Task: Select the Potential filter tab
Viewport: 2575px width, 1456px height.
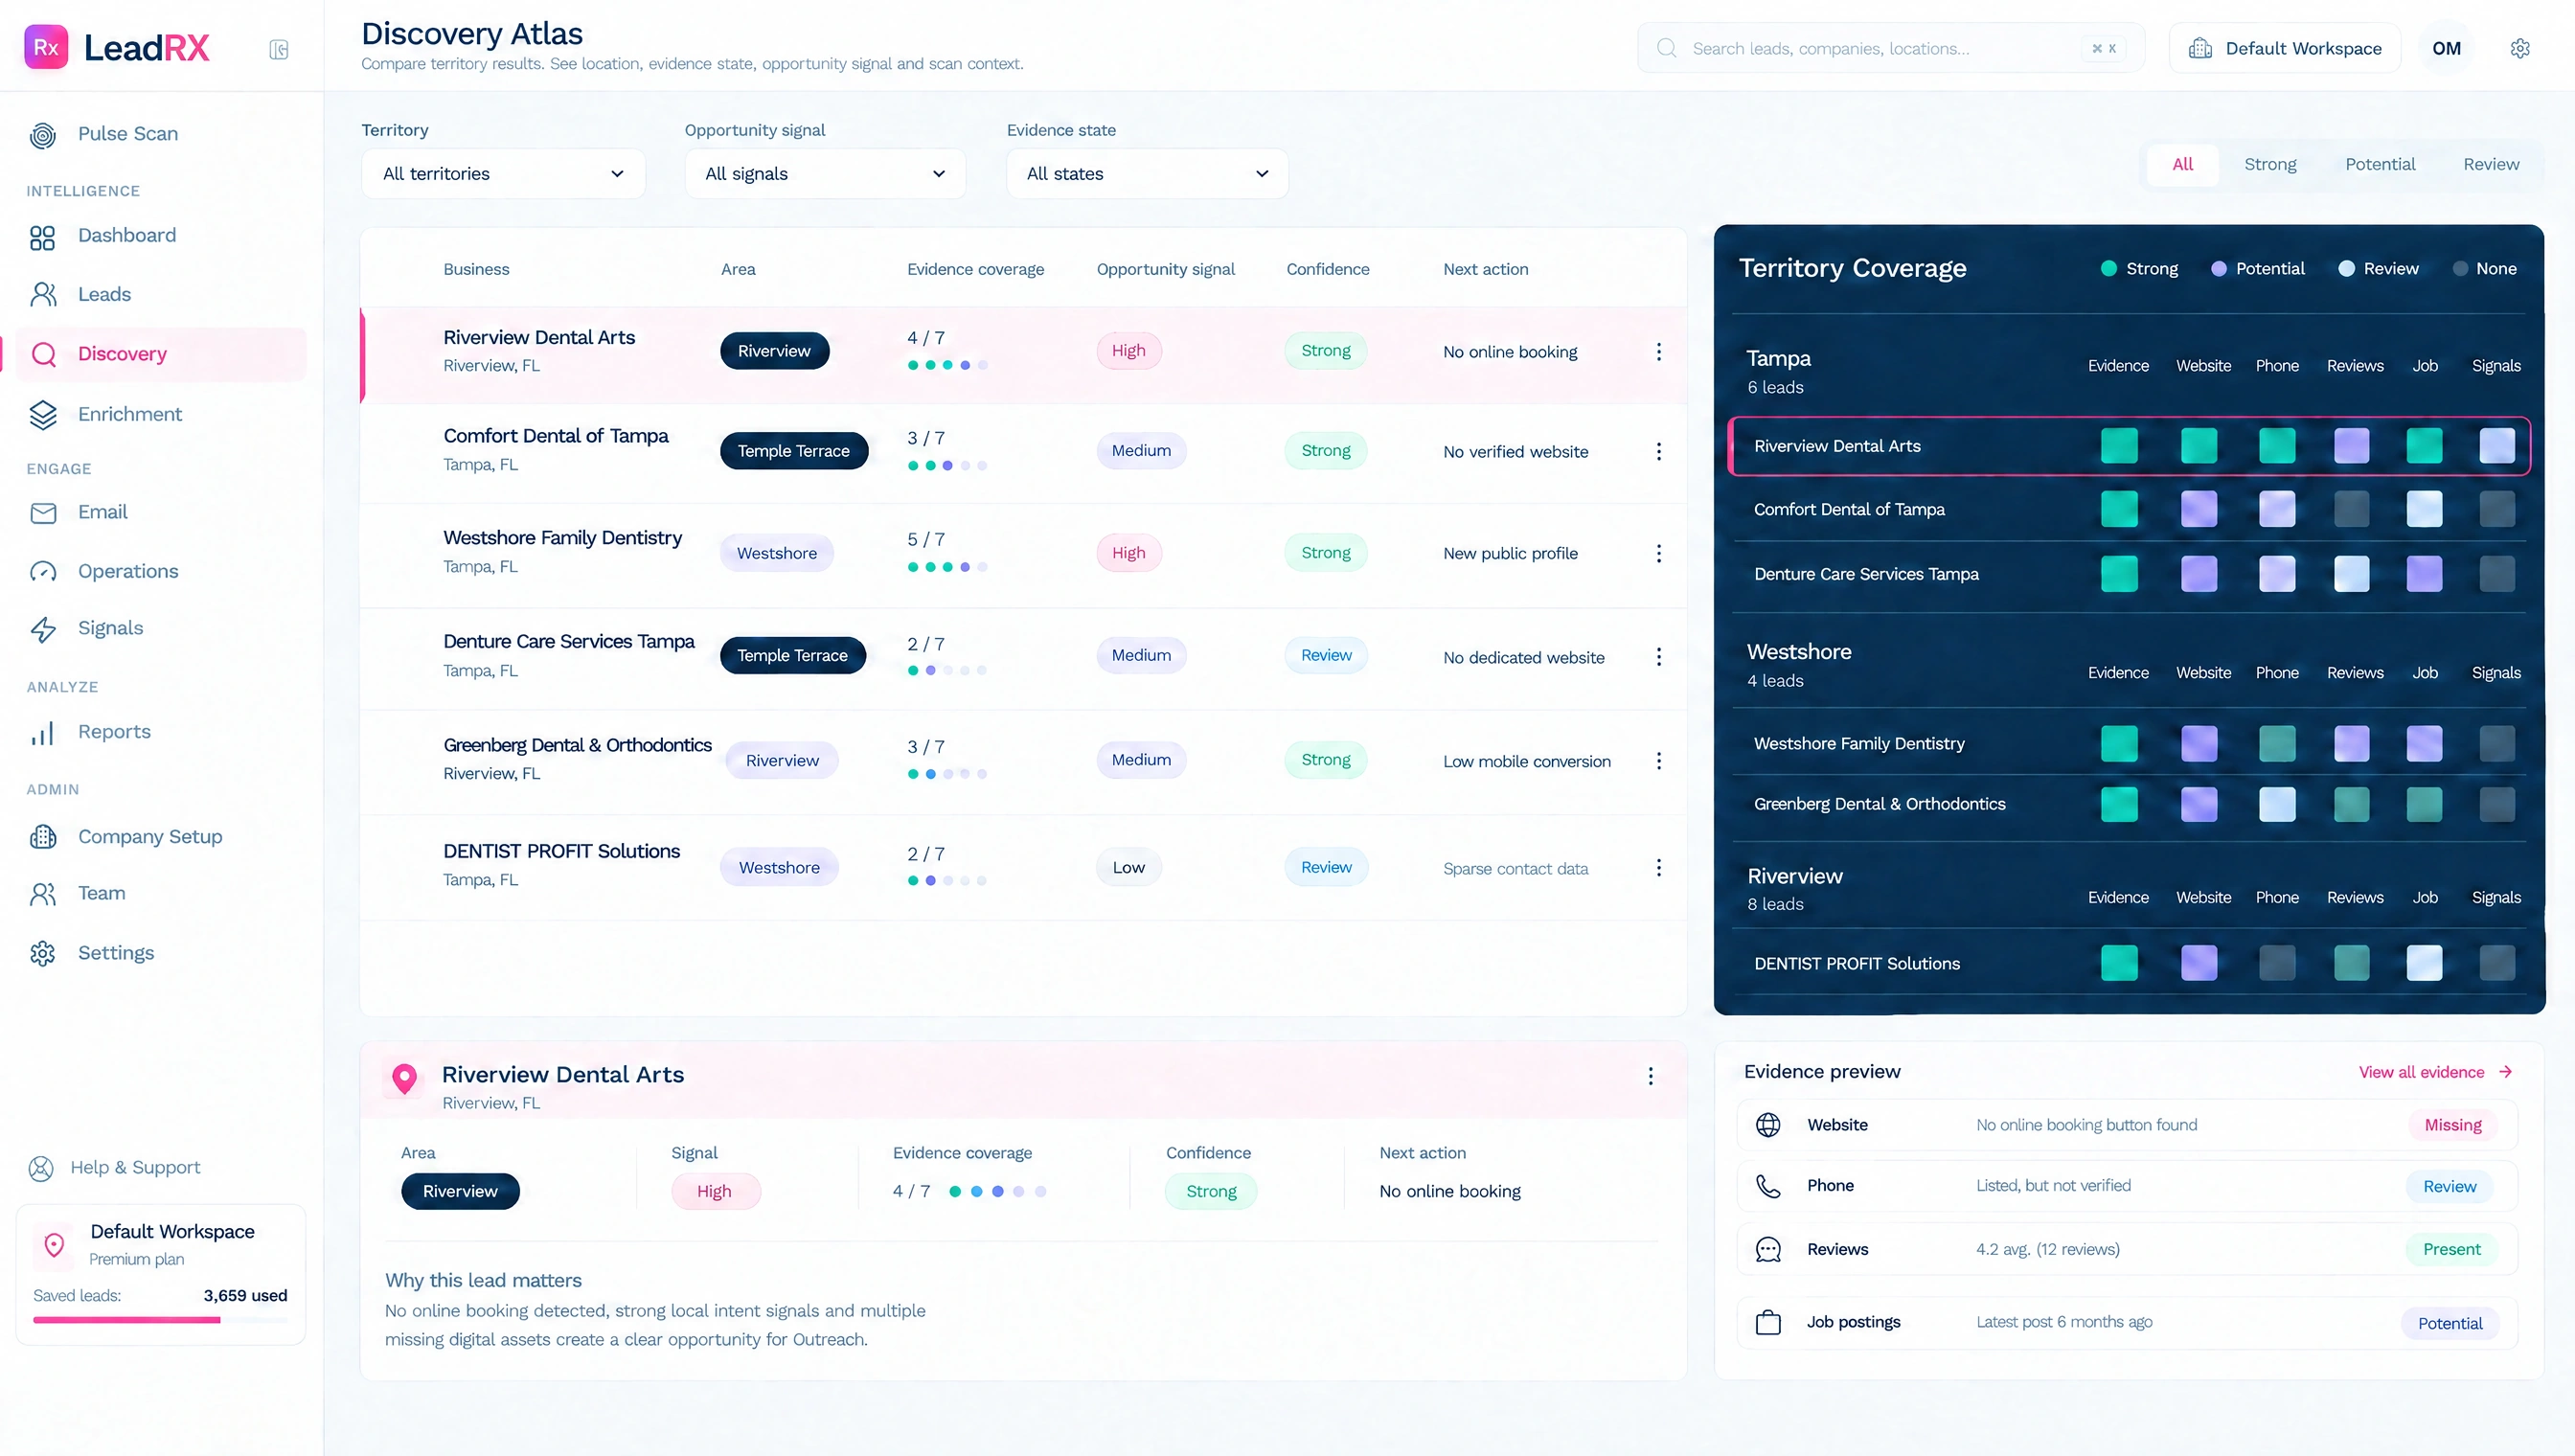Action: tap(2379, 165)
